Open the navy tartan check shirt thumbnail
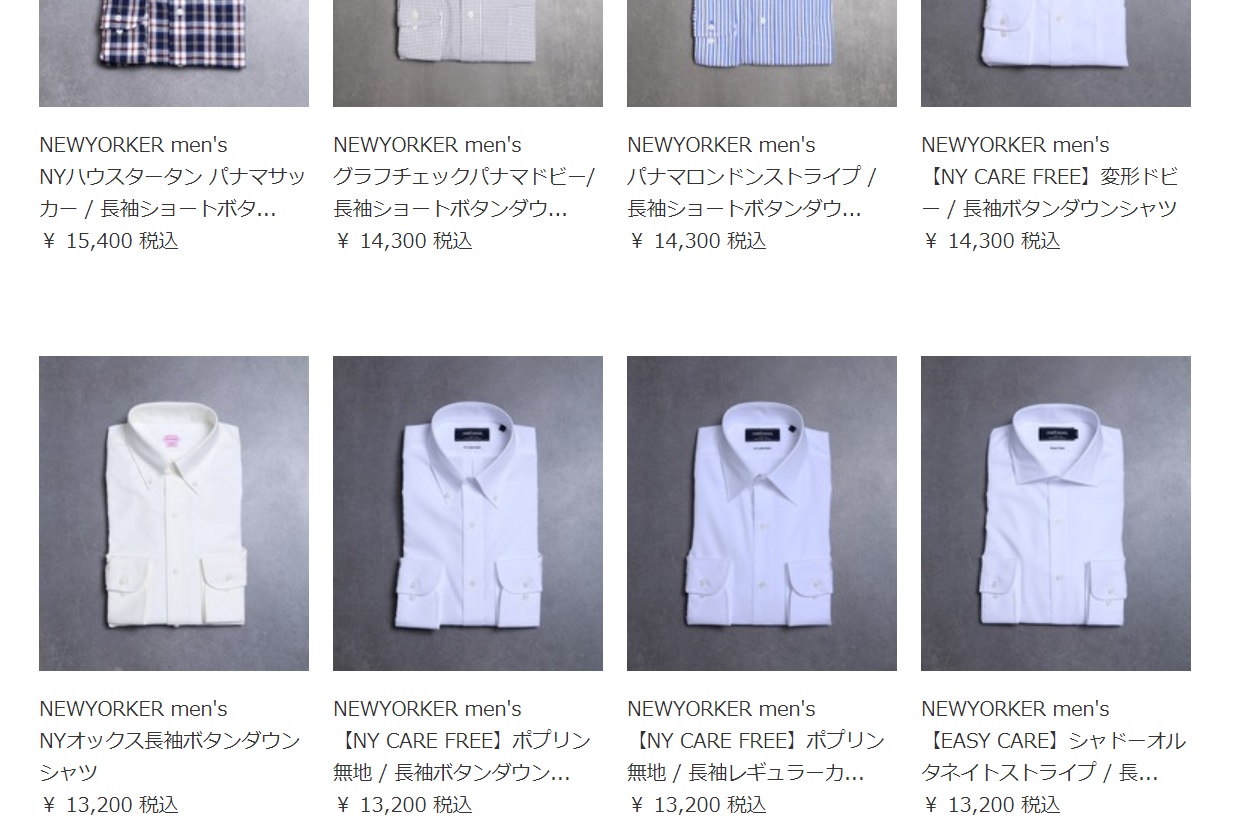This screenshot has width=1253, height=827. coord(174,53)
